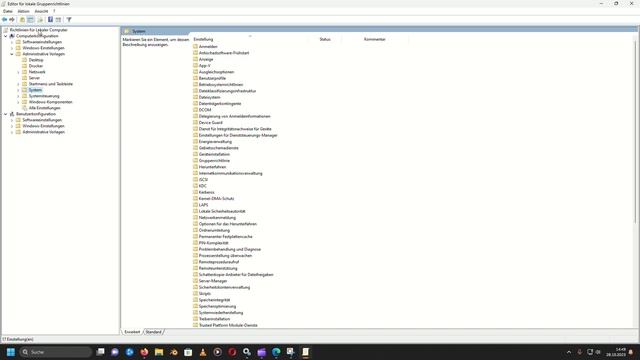
Task: Click the vertical scrollbar of the settings list
Action: tap(635, 131)
